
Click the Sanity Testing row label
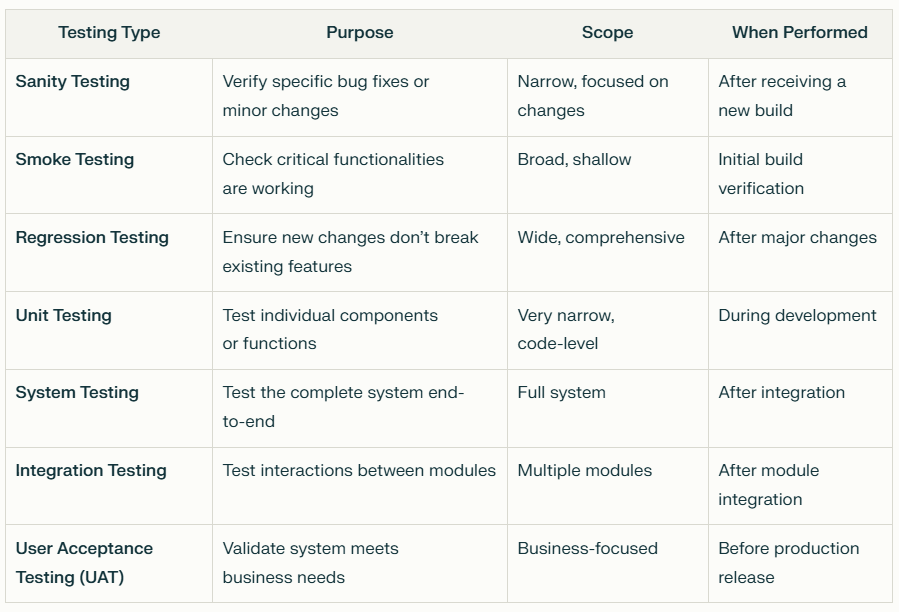[x=73, y=81]
